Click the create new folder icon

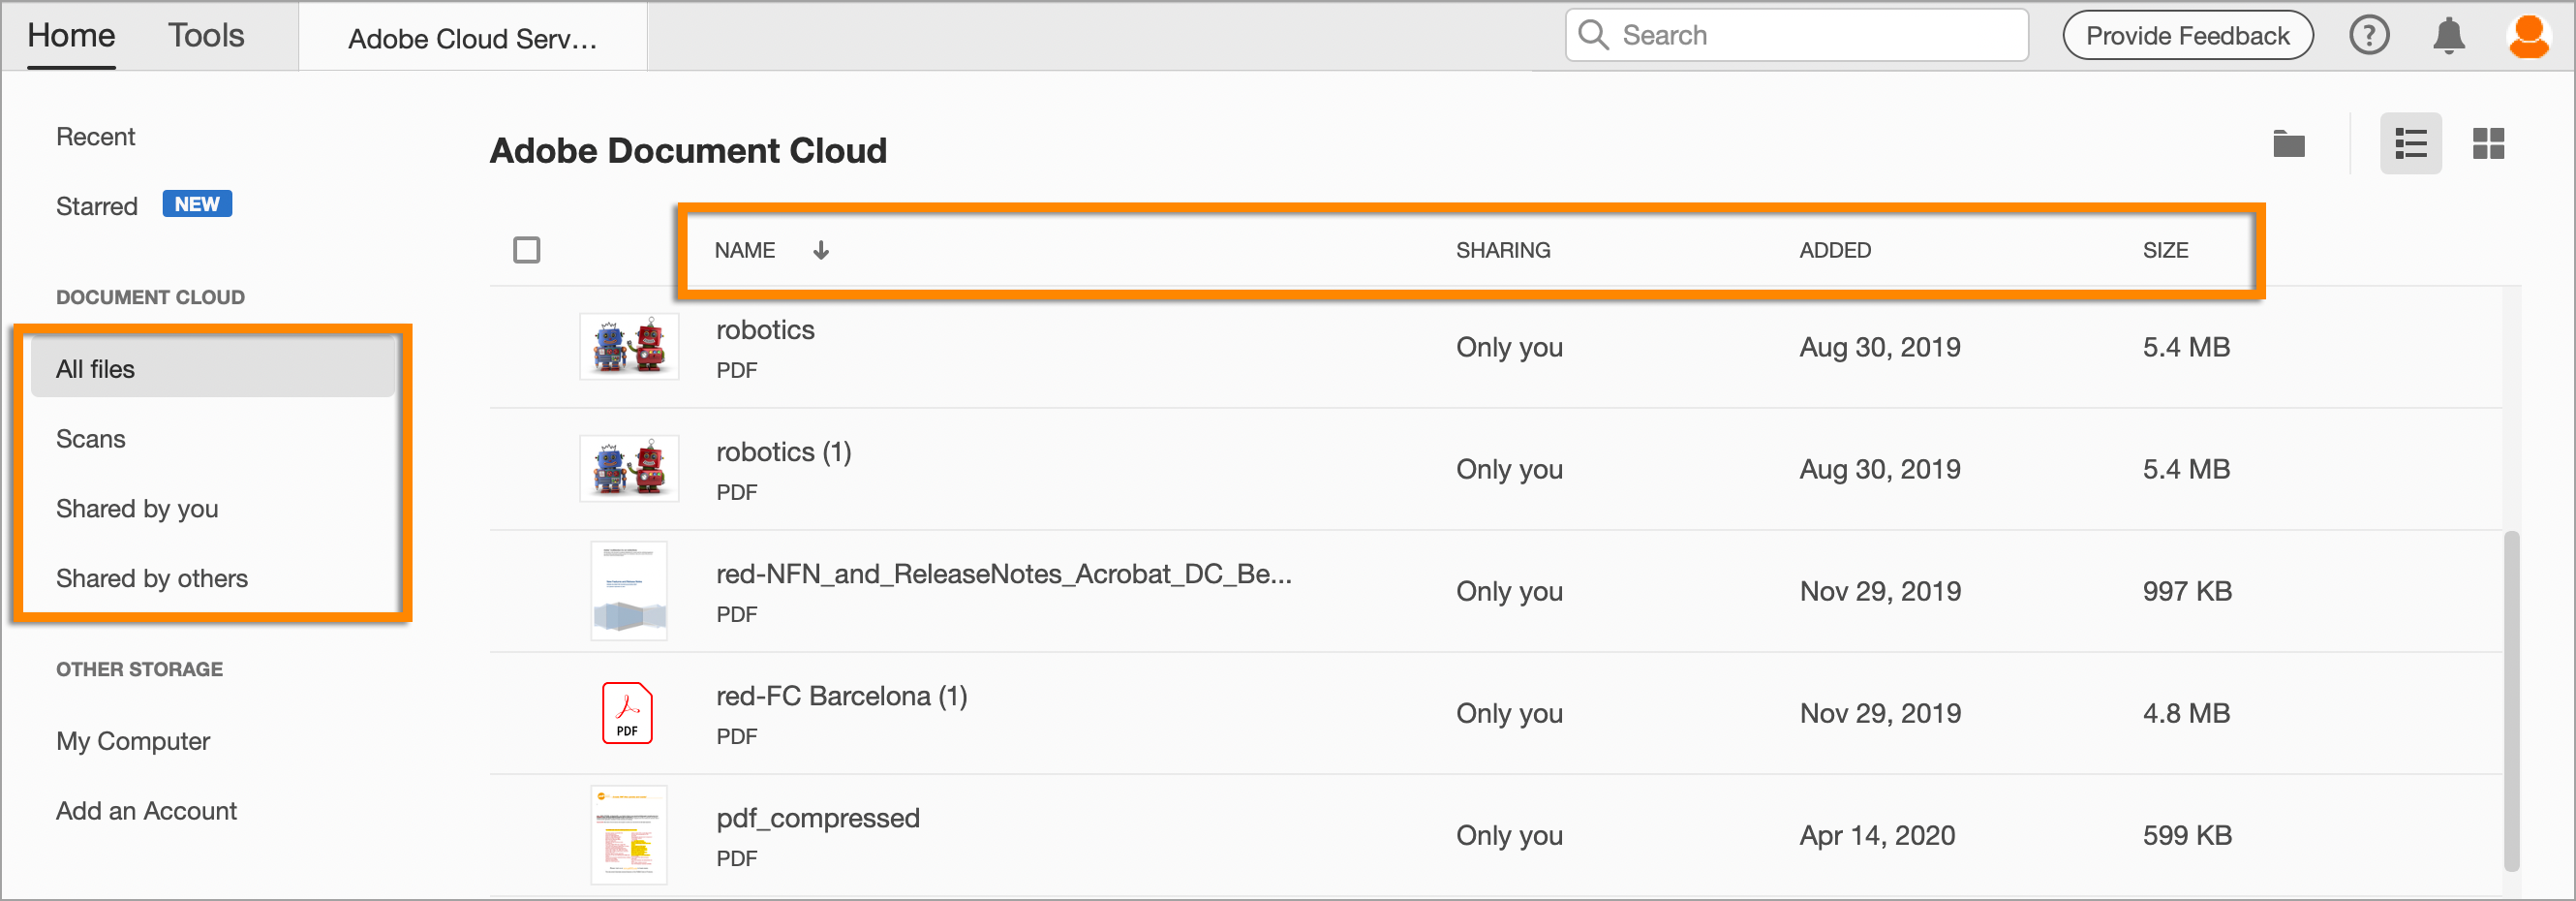pos(2289,144)
